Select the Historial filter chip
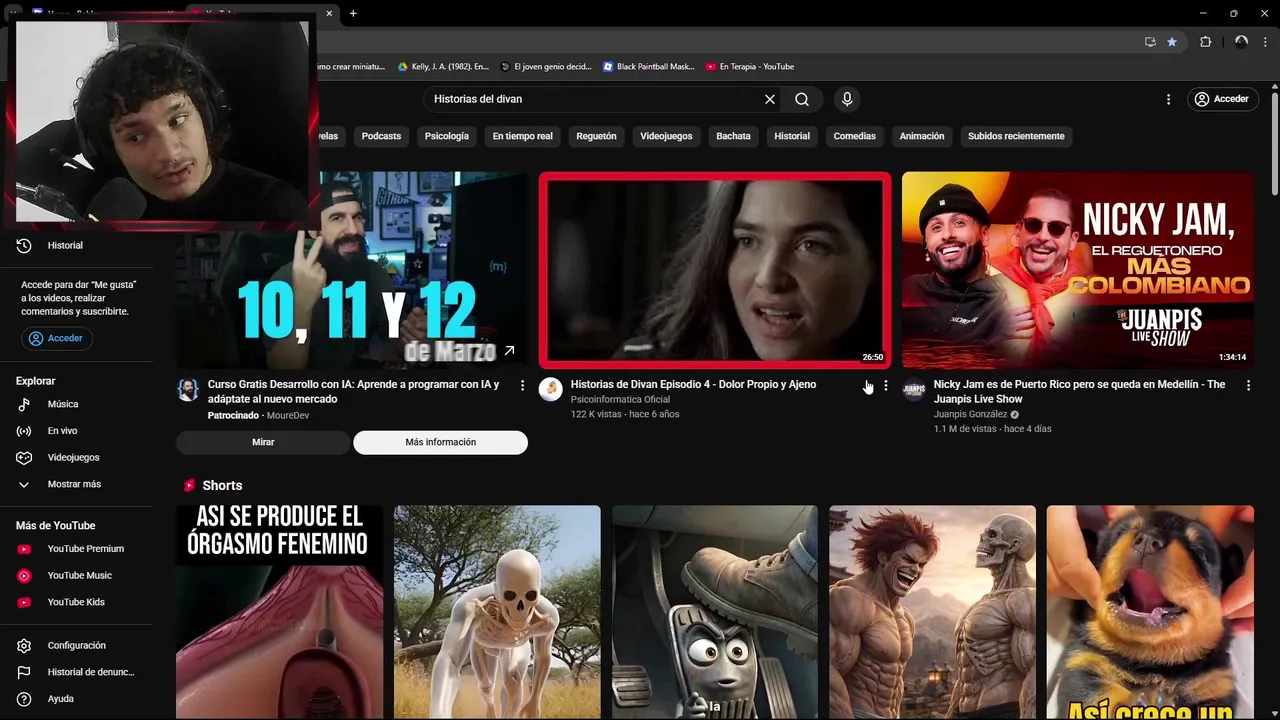 792,136
